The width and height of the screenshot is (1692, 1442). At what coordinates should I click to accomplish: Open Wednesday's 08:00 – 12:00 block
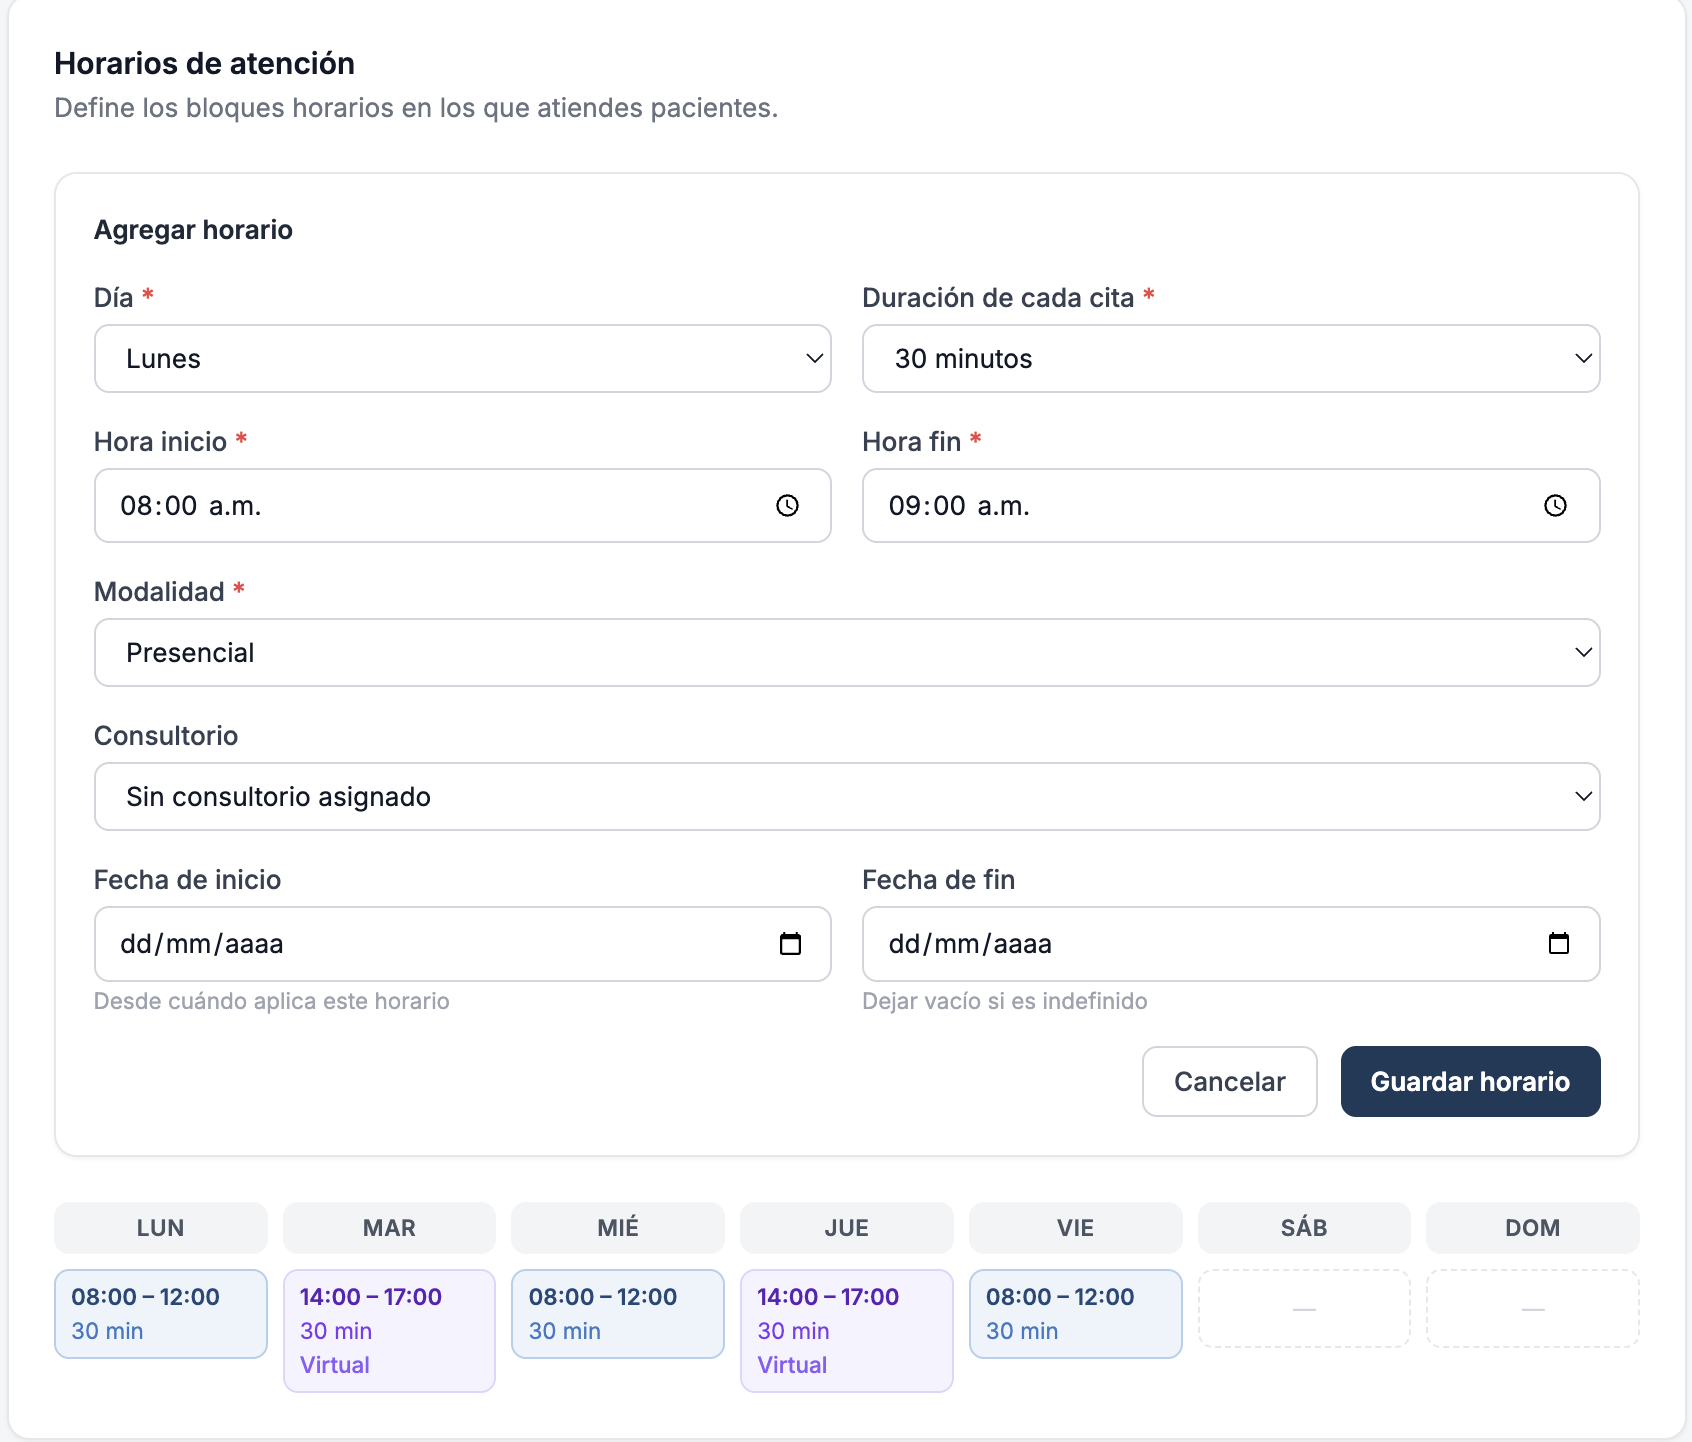tap(617, 1313)
